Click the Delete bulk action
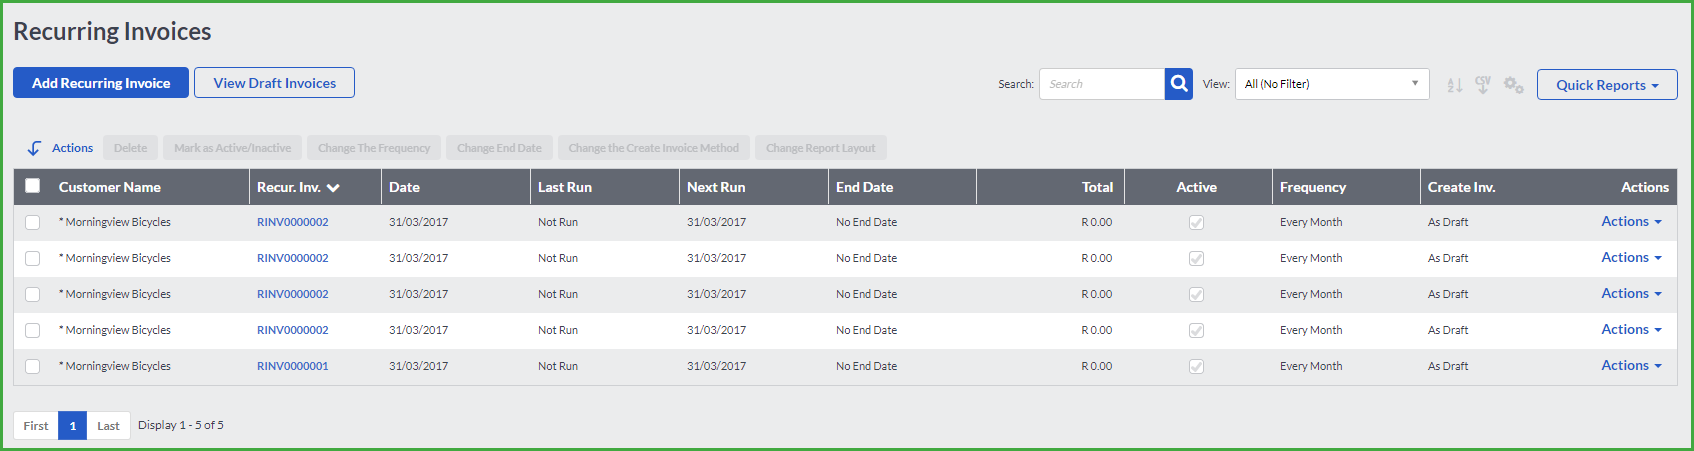Image resolution: width=1694 pixels, height=451 pixels. (130, 148)
